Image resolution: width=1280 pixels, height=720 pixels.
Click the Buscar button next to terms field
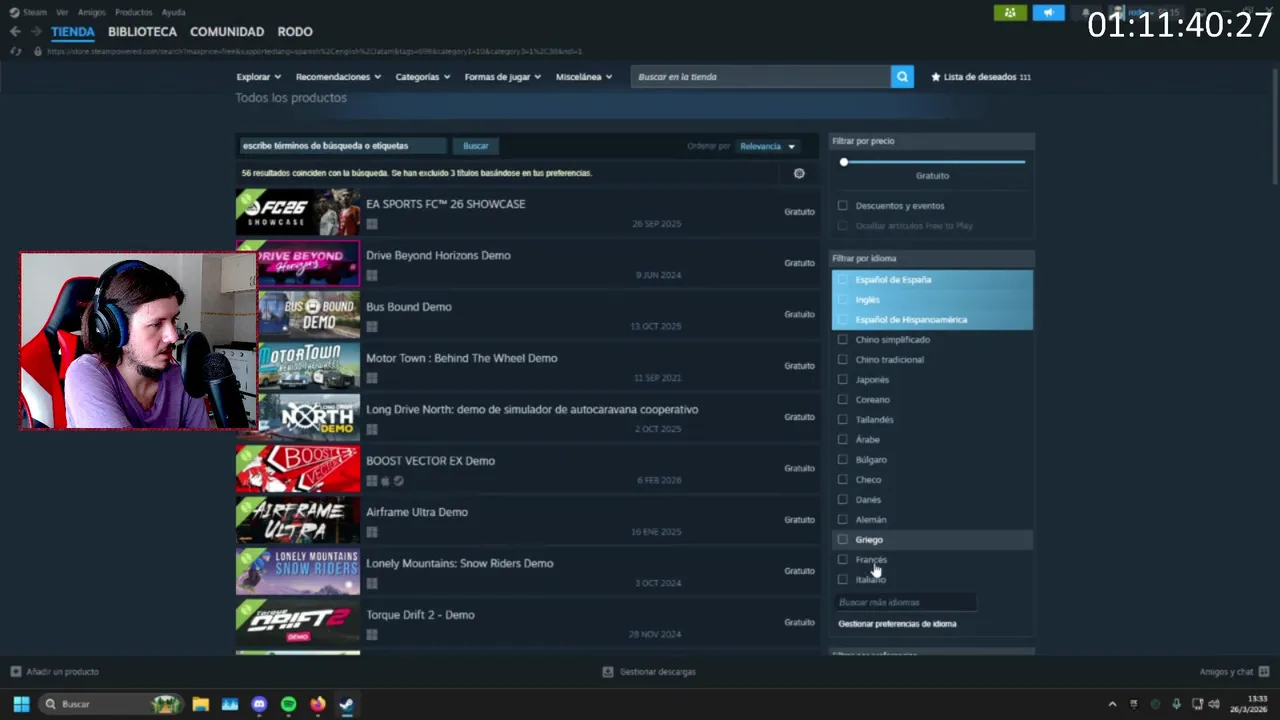[x=476, y=146]
